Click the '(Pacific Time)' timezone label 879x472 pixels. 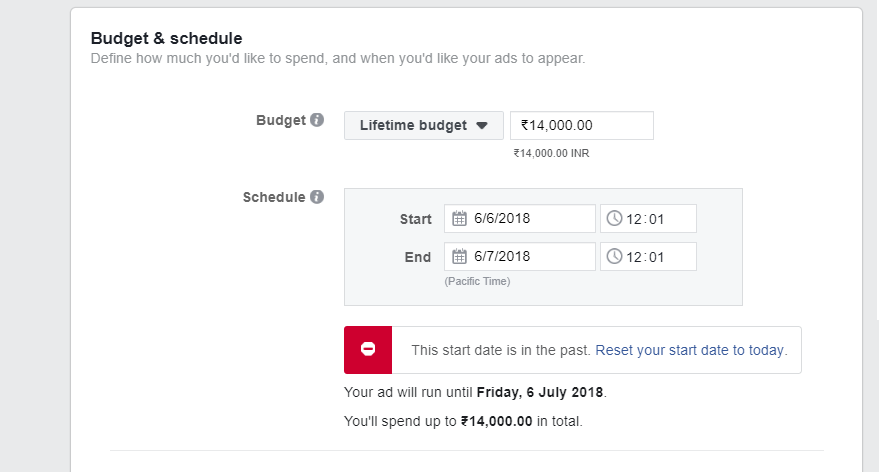(x=477, y=282)
